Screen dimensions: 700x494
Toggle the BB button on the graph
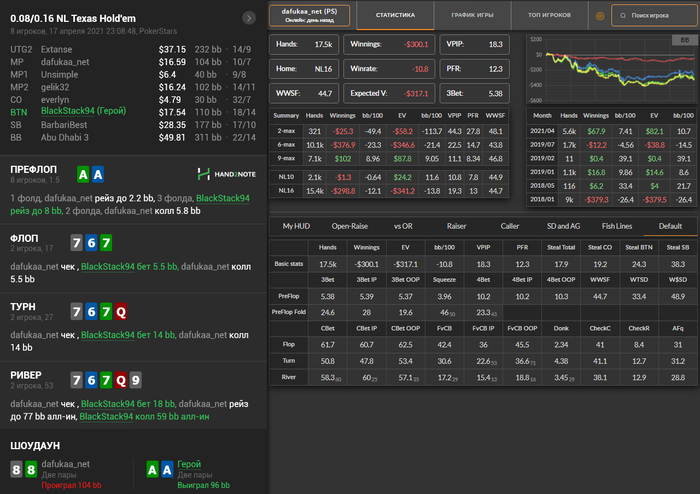click(x=684, y=40)
